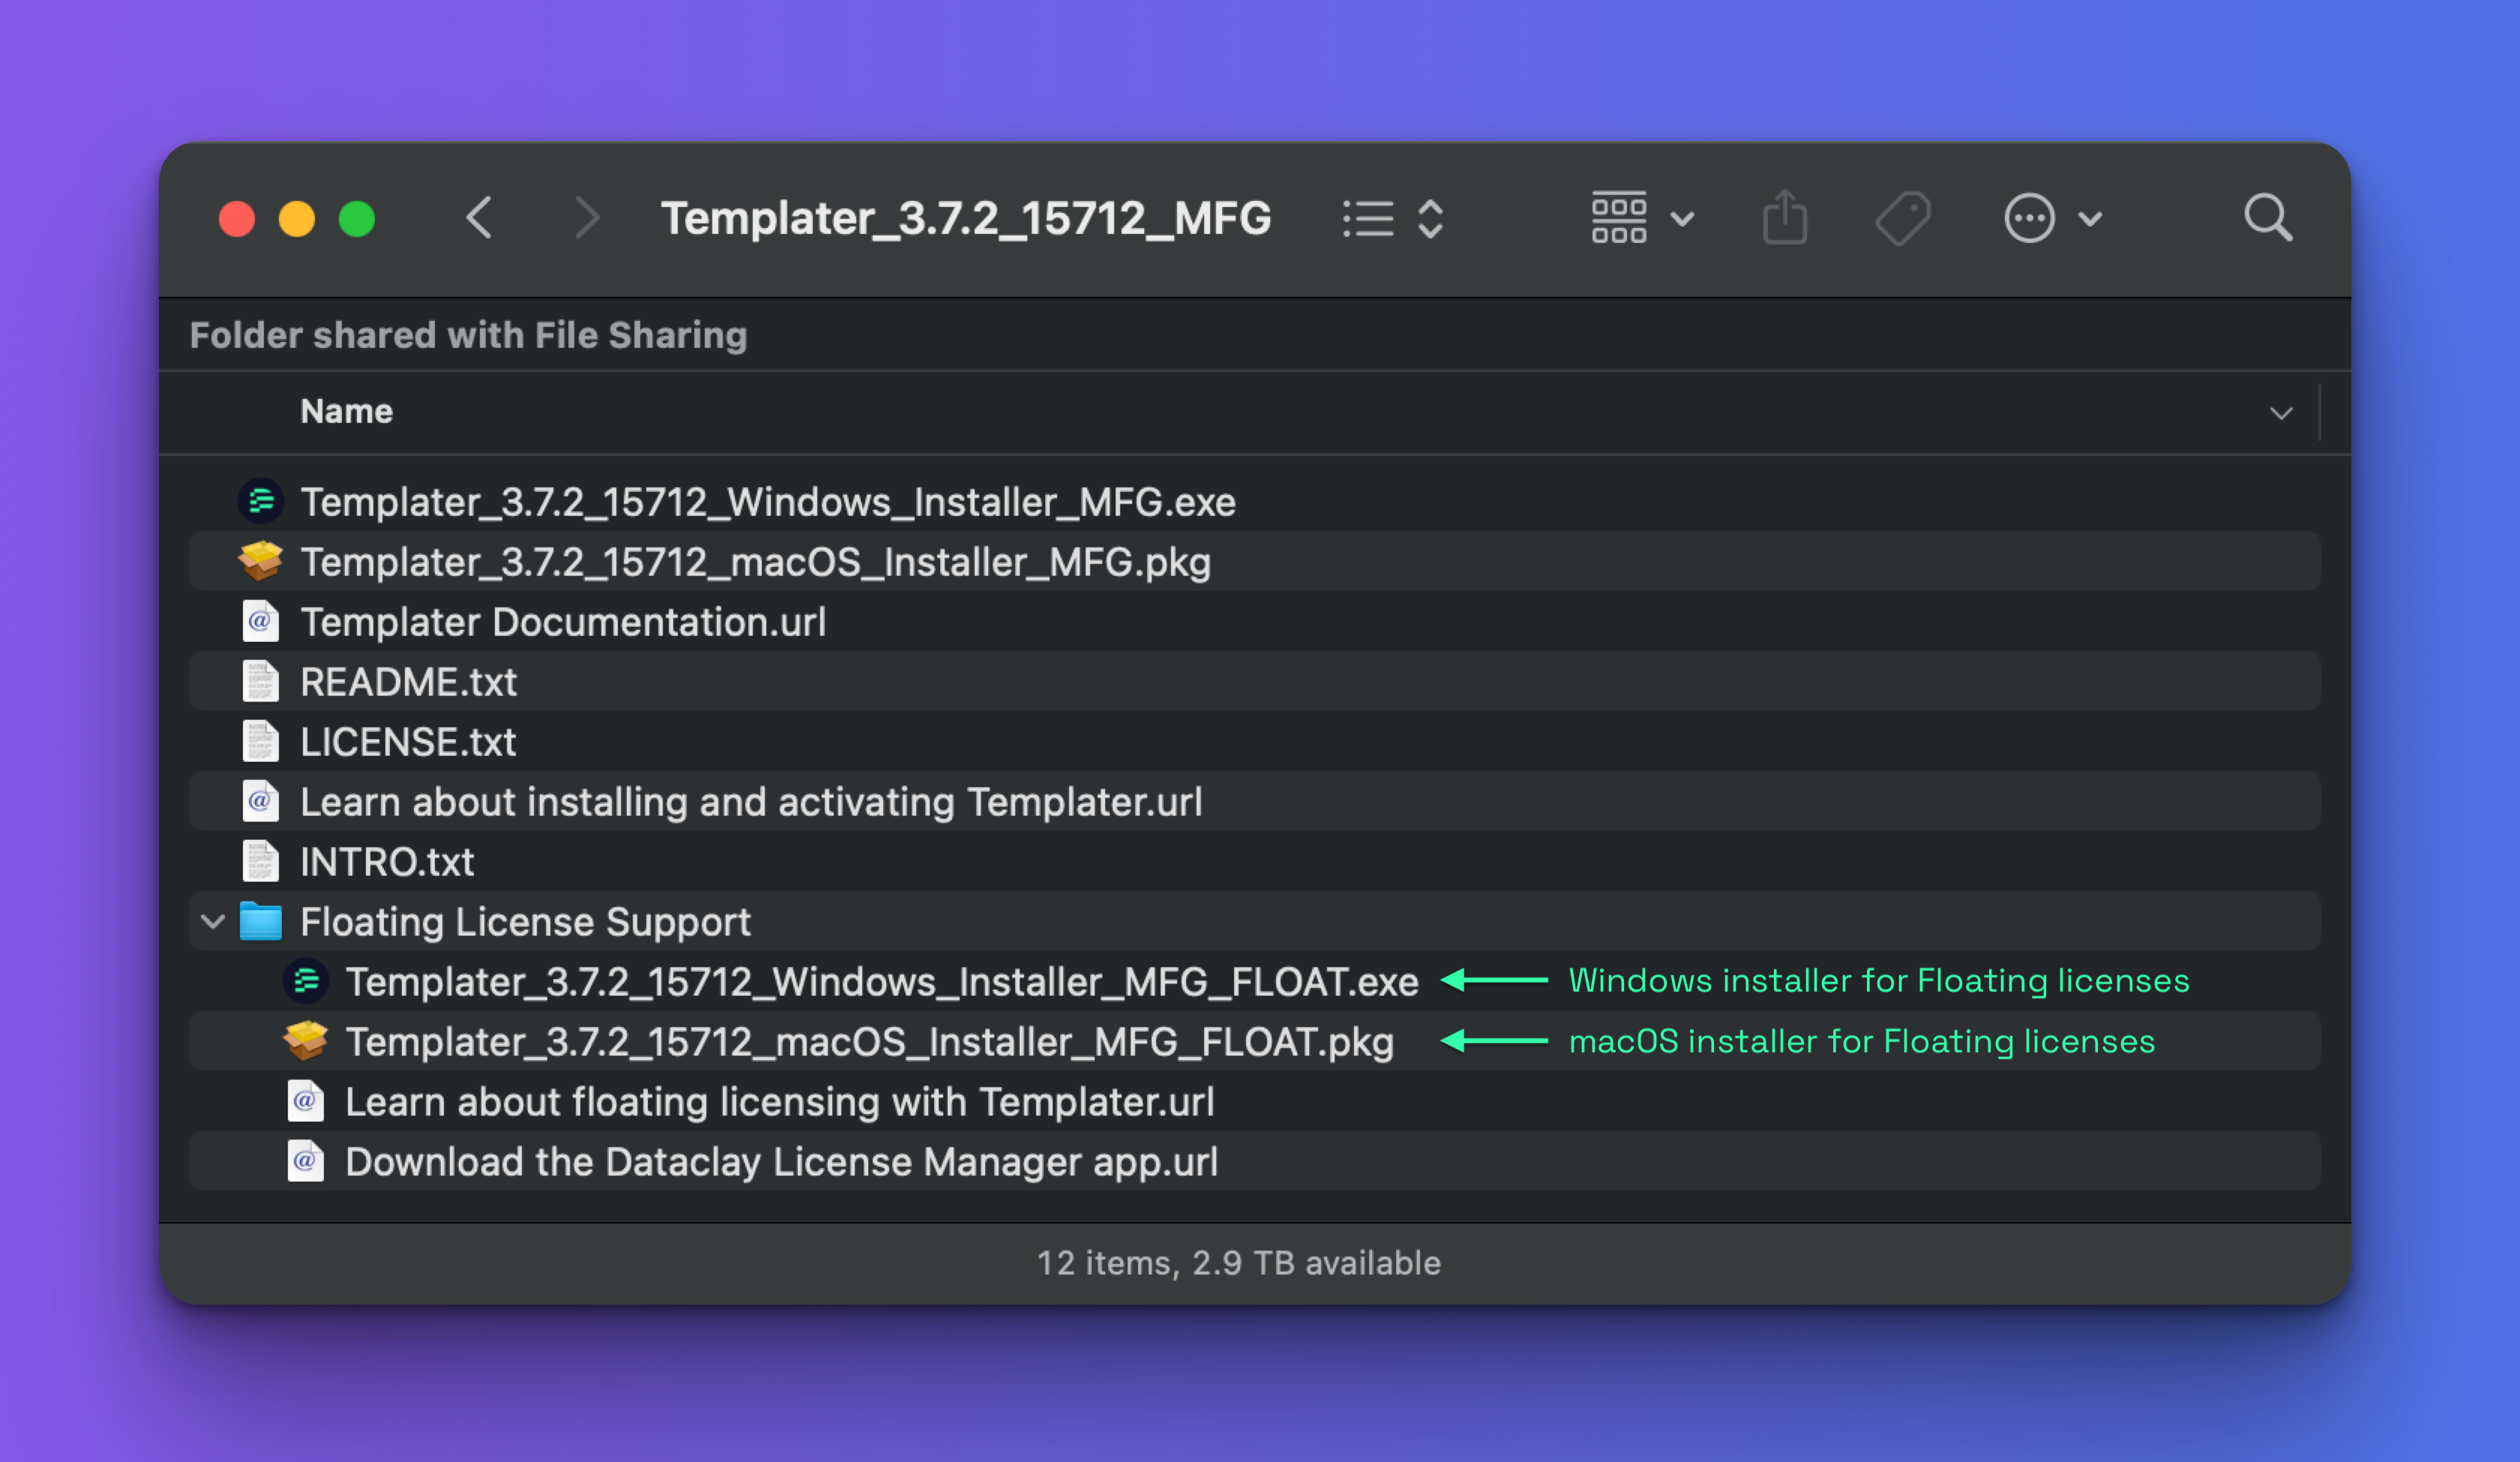2520x1462 pixels.
Task: Collapse the Floating License Support folder
Action: pyautogui.click(x=212, y=921)
